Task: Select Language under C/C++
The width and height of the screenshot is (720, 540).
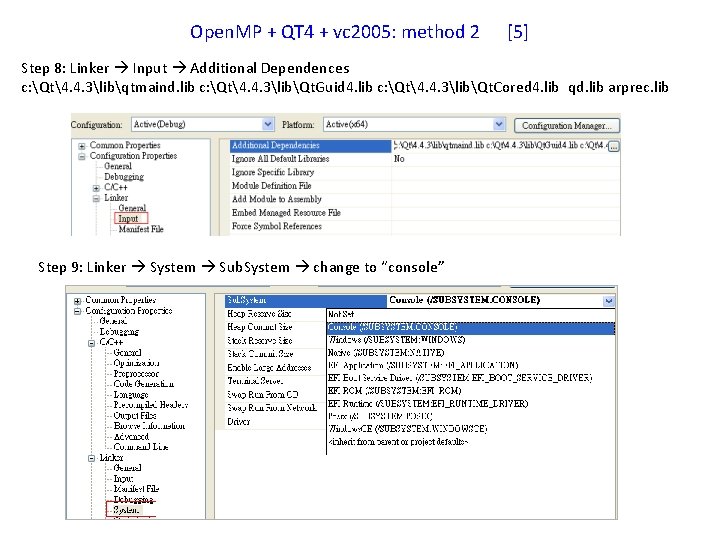Action: [x=131, y=394]
